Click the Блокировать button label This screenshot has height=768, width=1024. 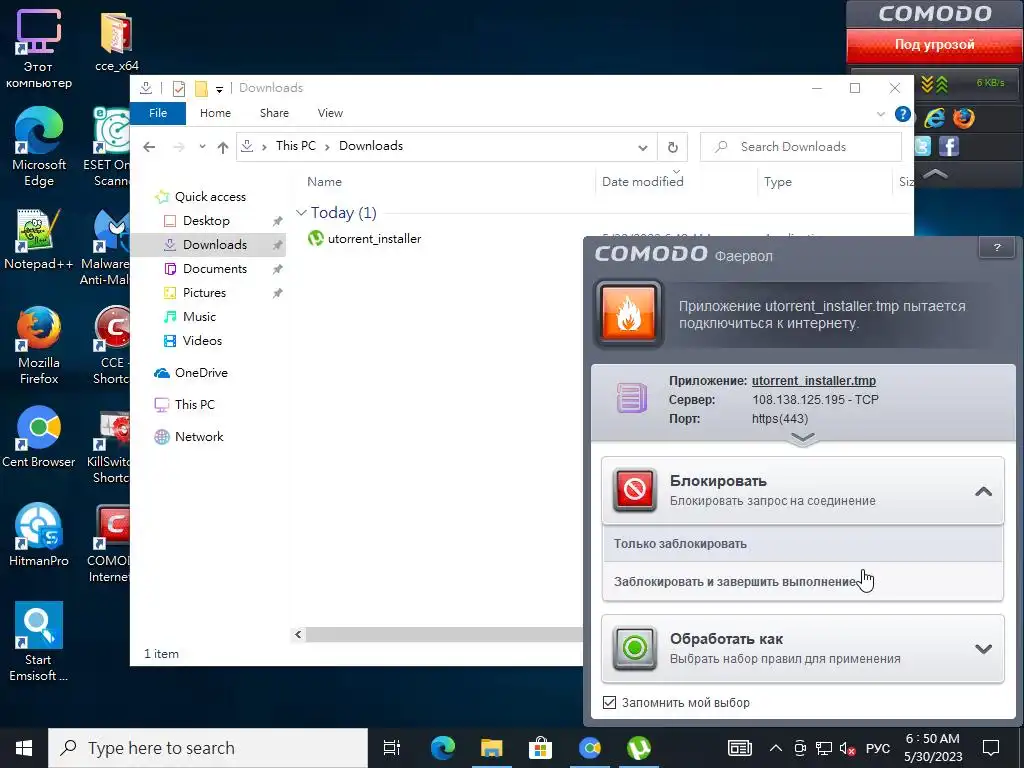718,481
